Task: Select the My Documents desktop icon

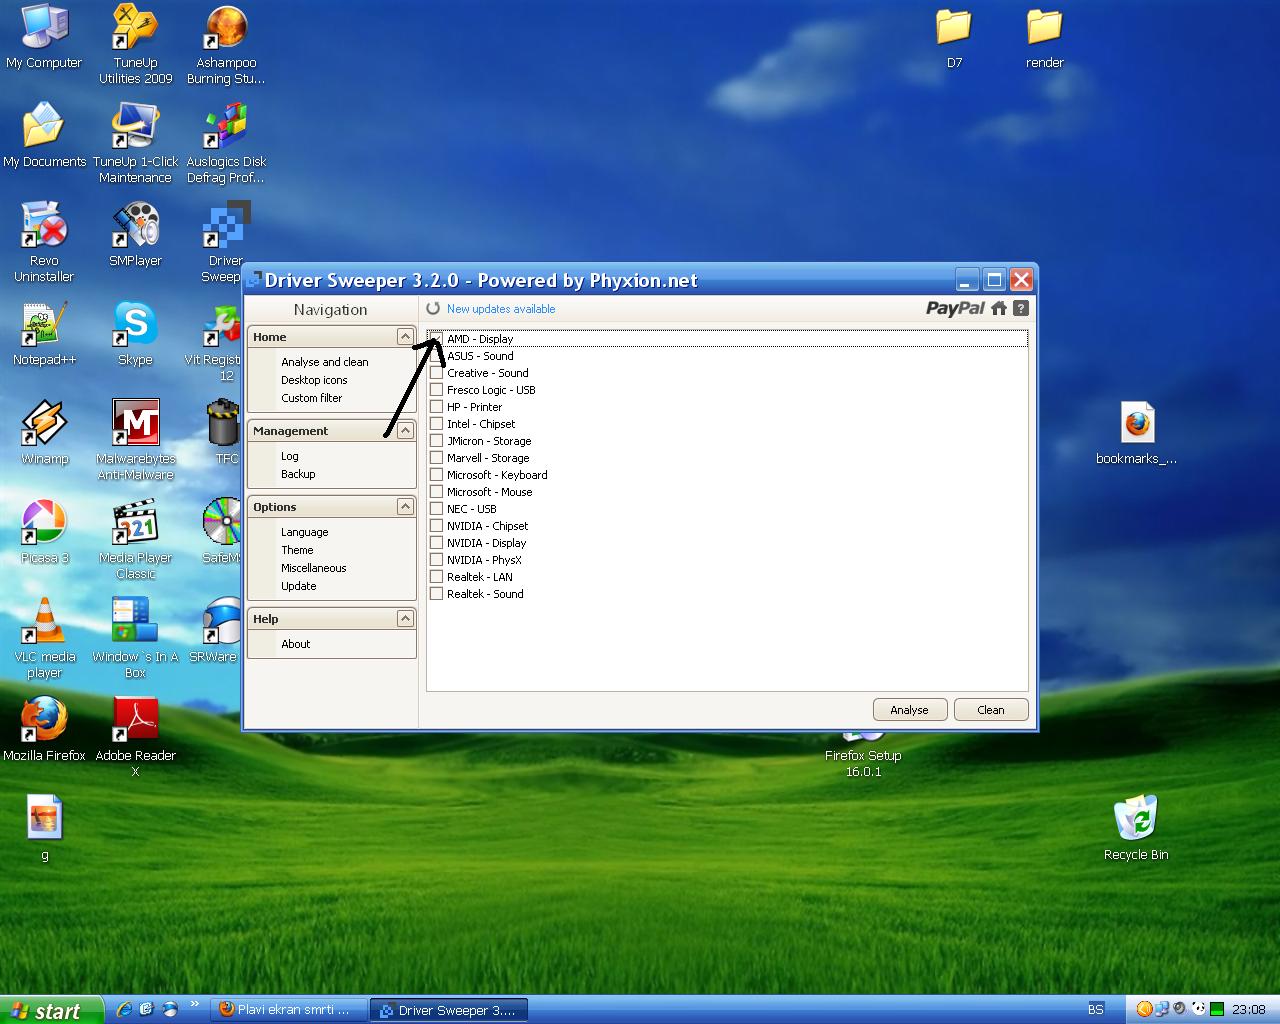Action: pos(44,135)
